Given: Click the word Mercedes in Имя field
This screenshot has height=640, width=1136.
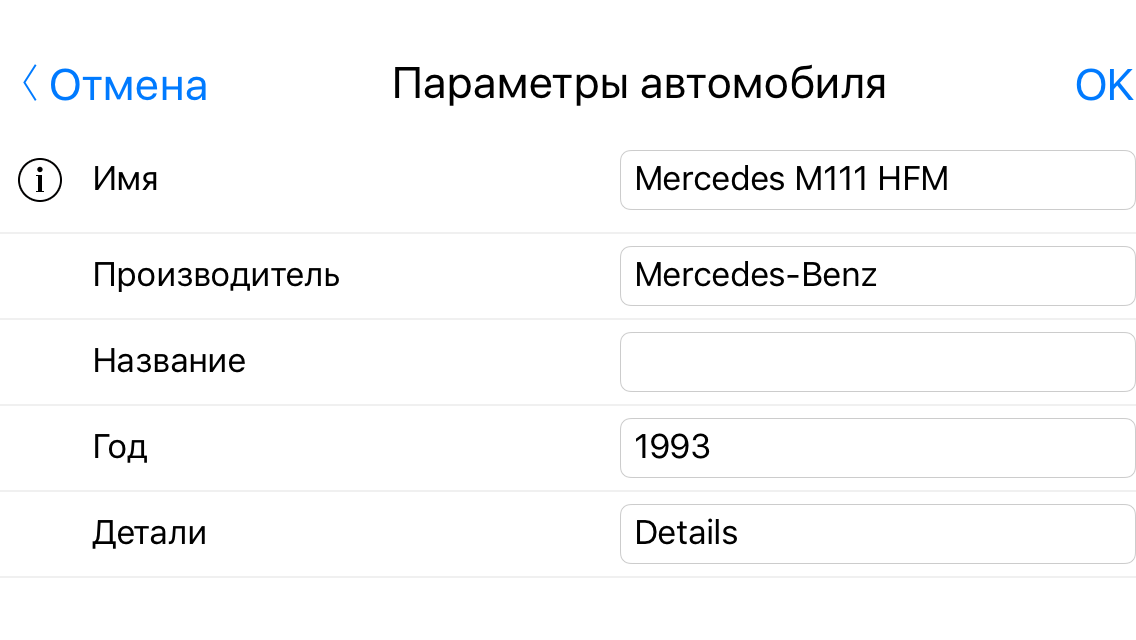Looking at the screenshot, I should click(710, 179).
